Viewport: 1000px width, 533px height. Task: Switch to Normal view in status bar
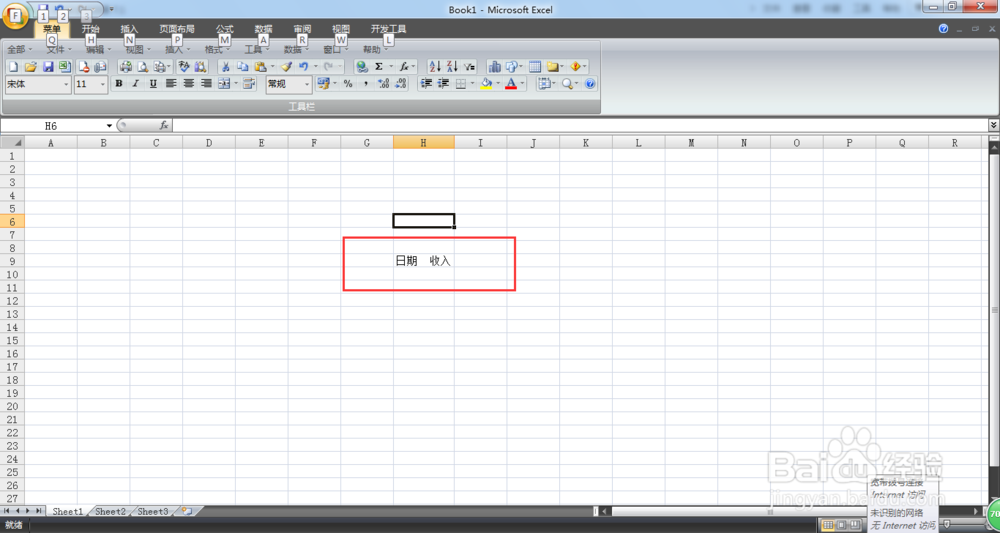[828, 525]
